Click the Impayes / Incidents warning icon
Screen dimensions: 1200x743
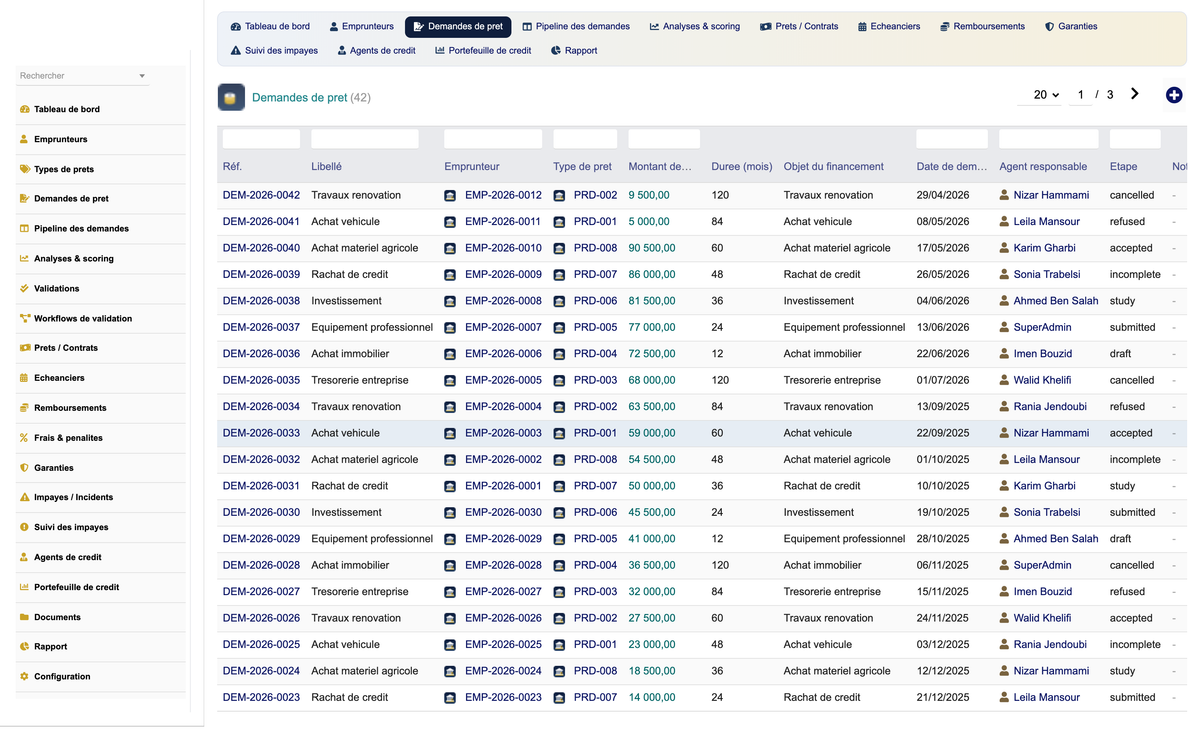coord(24,497)
